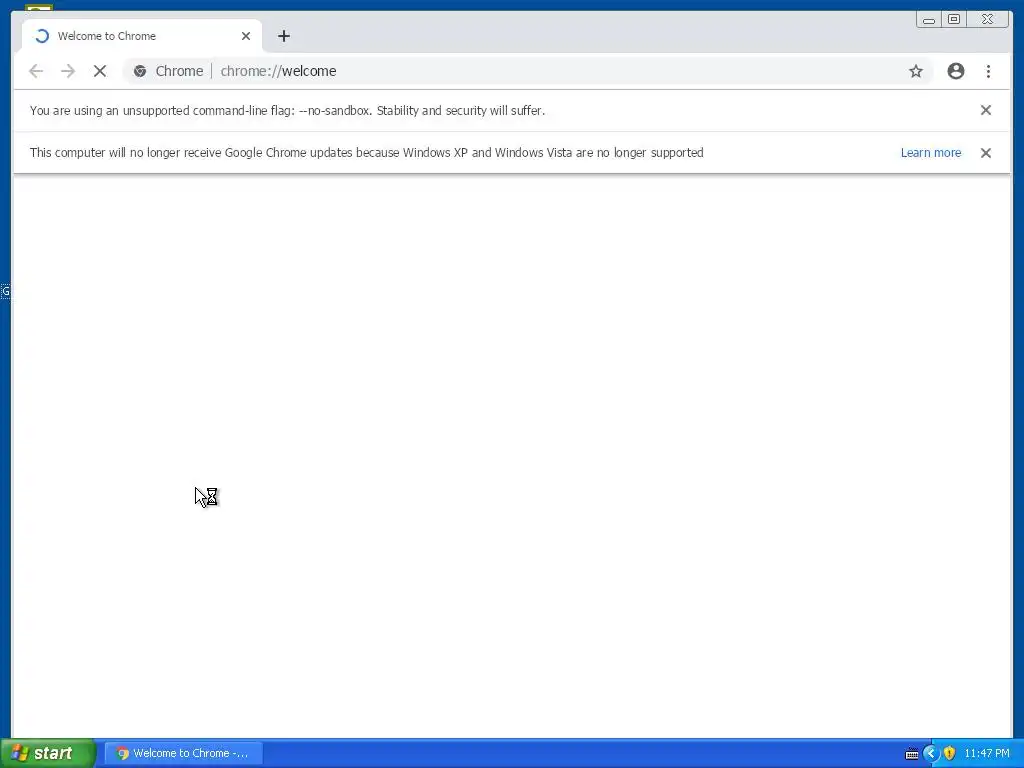
Task: Dismiss the no-sandbox warning bar
Action: [x=985, y=110]
